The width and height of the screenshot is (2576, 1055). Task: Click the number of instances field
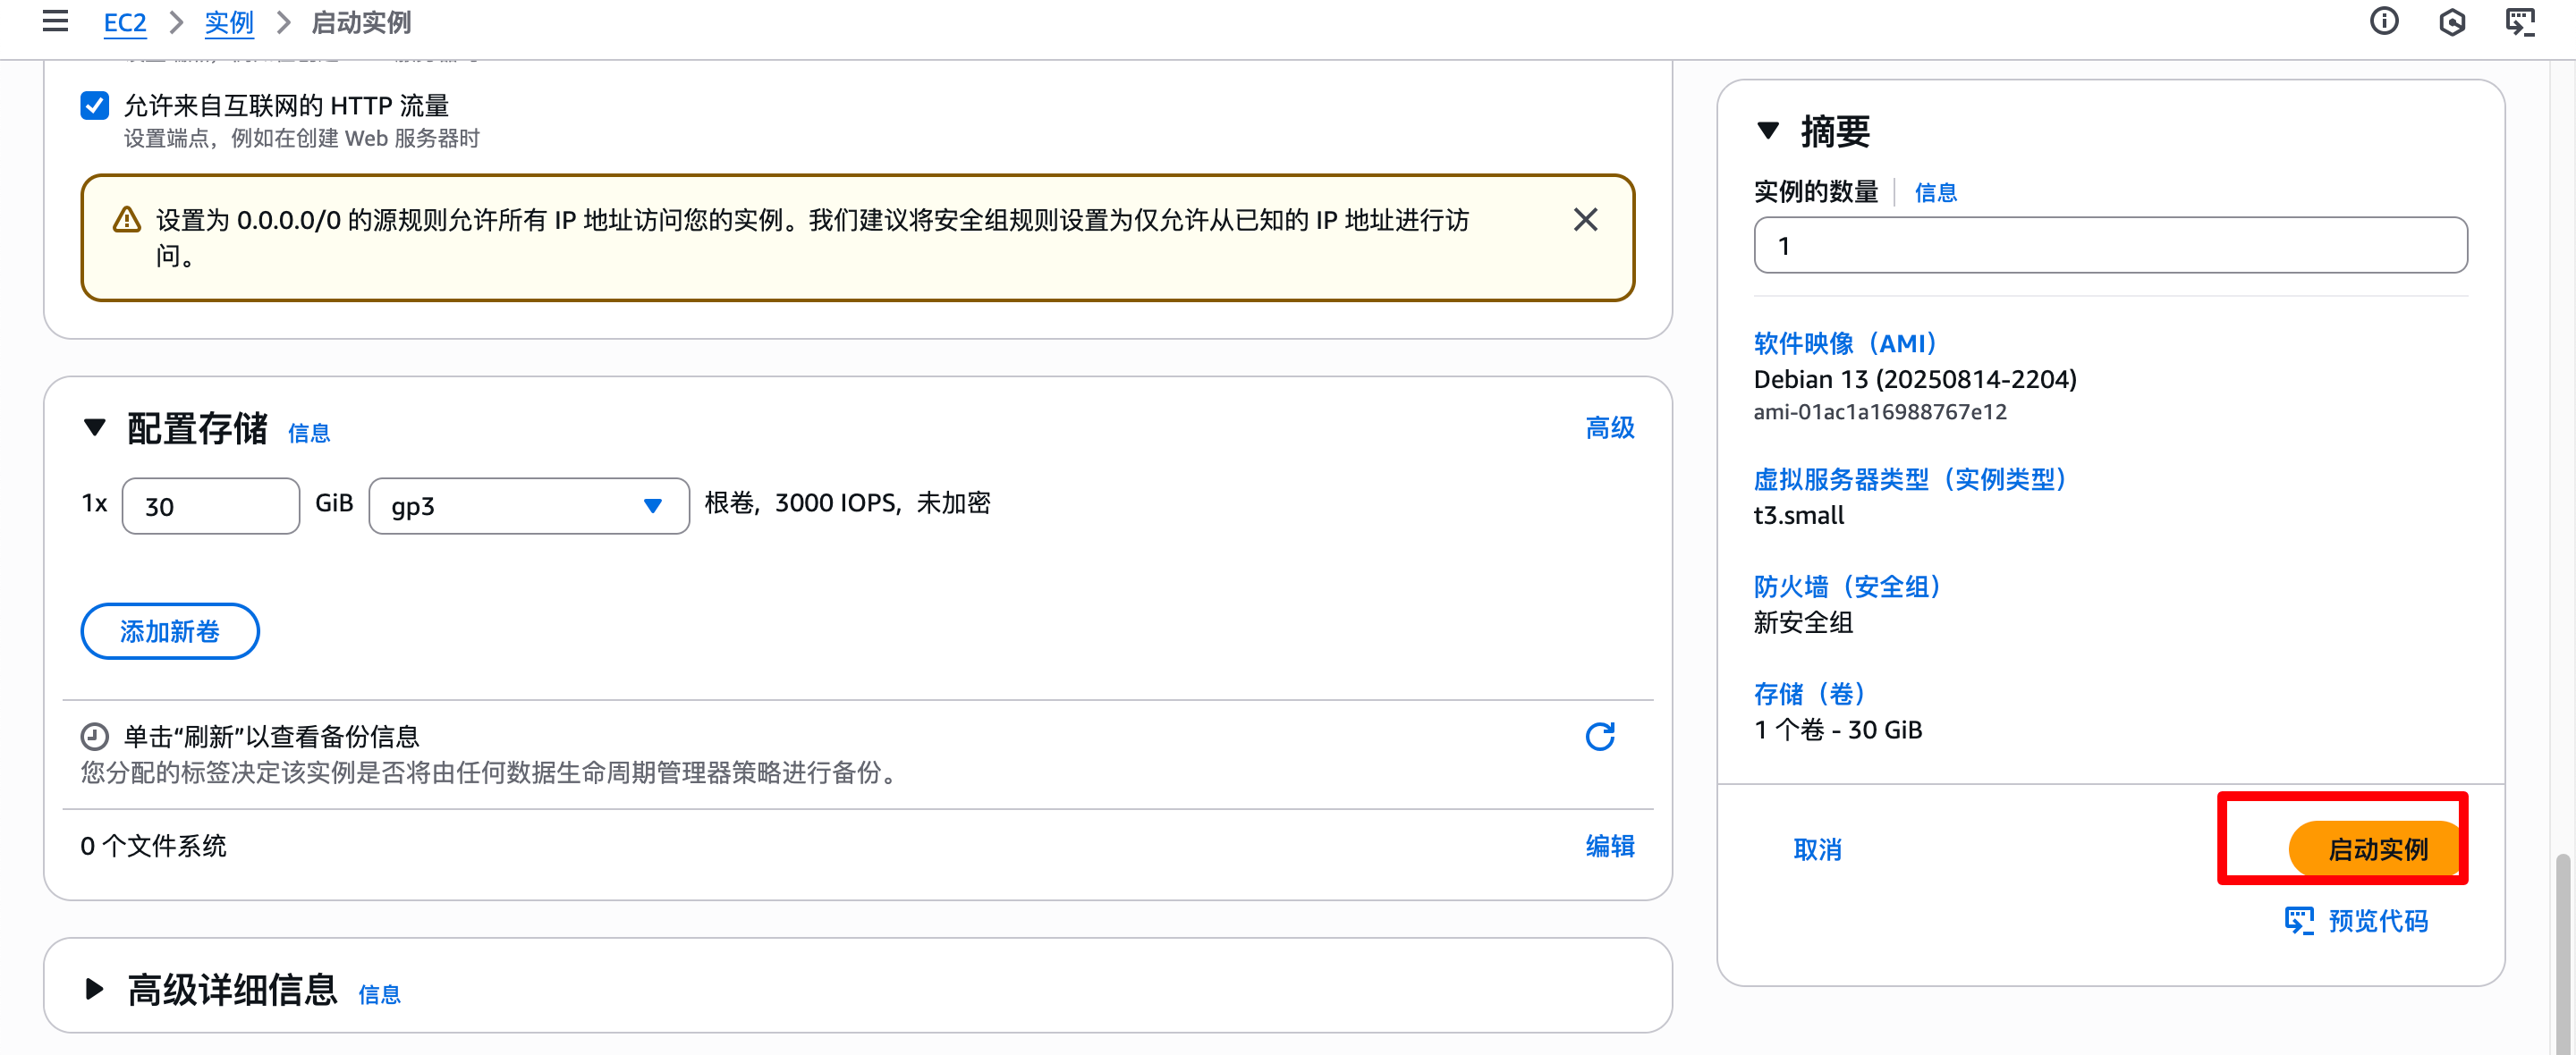(2110, 245)
